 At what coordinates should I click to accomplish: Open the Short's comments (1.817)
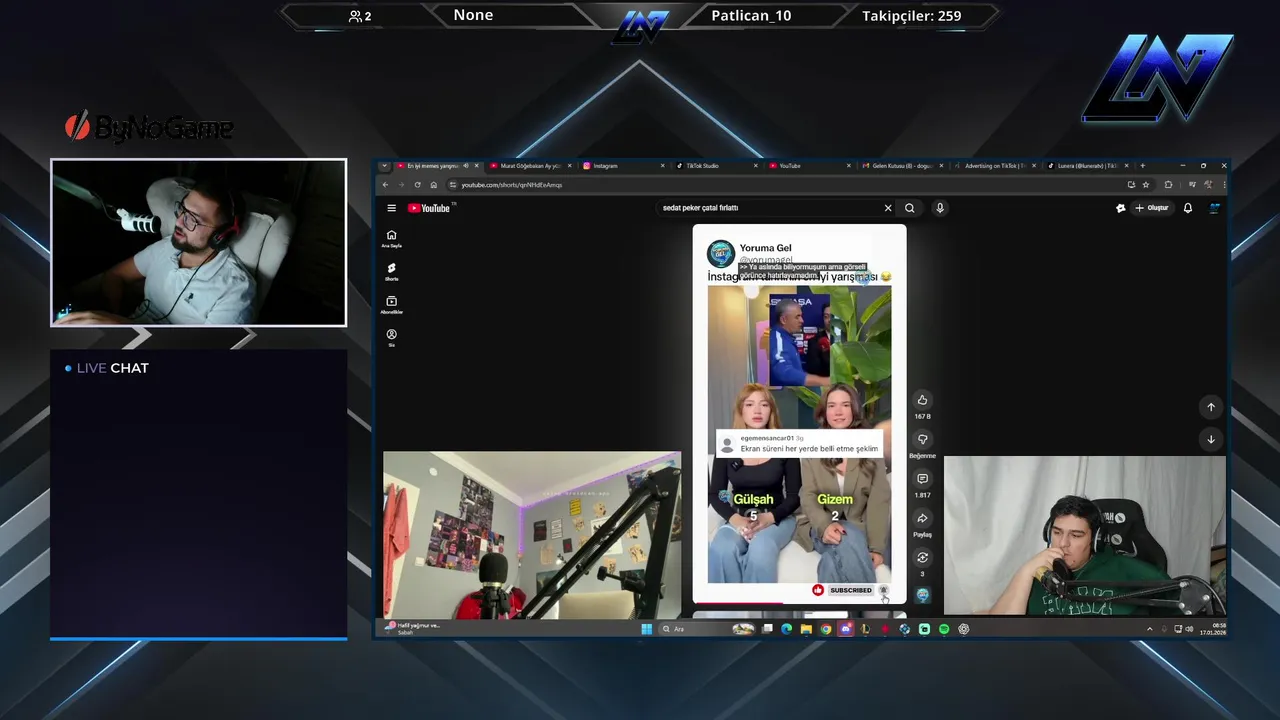pyautogui.click(x=922, y=479)
